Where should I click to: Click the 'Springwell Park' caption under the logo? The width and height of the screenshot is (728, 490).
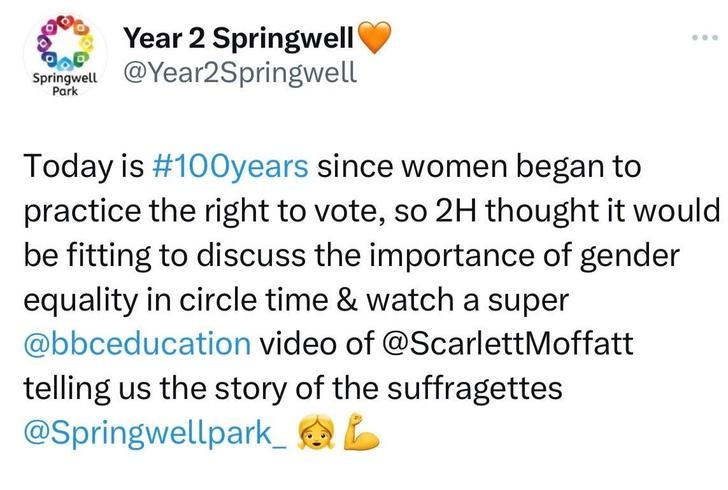pyautogui.click(x=64, y=81)
